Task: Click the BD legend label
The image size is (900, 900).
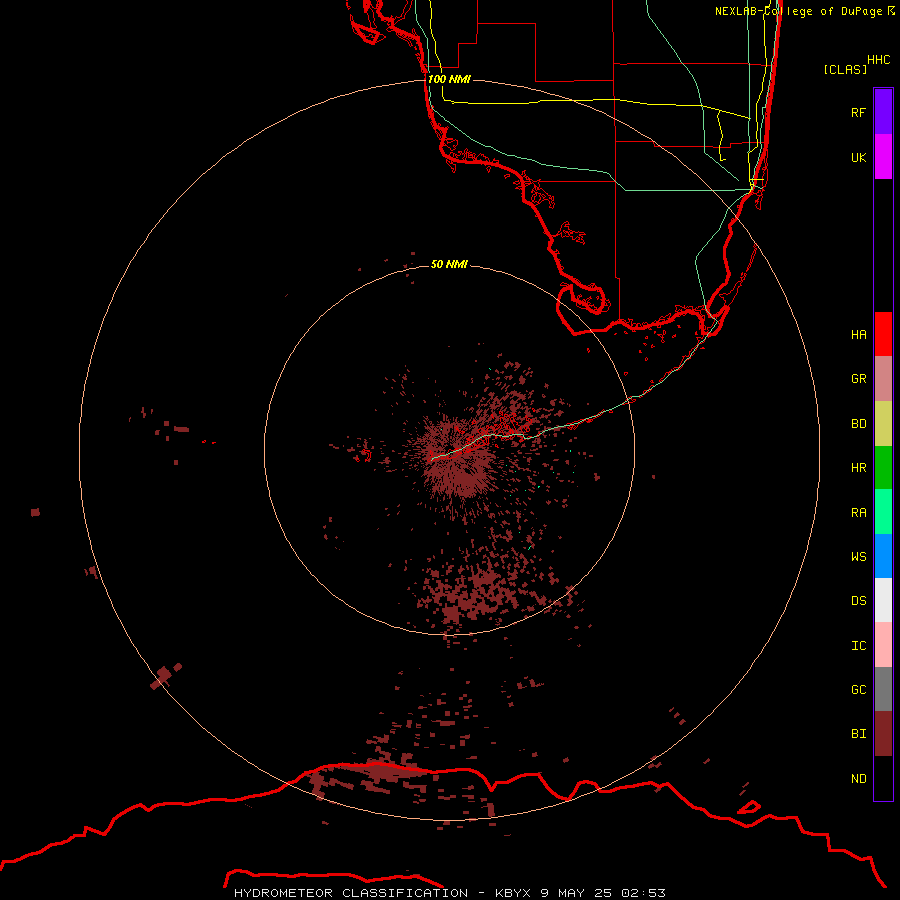Action: click(858, 424)
